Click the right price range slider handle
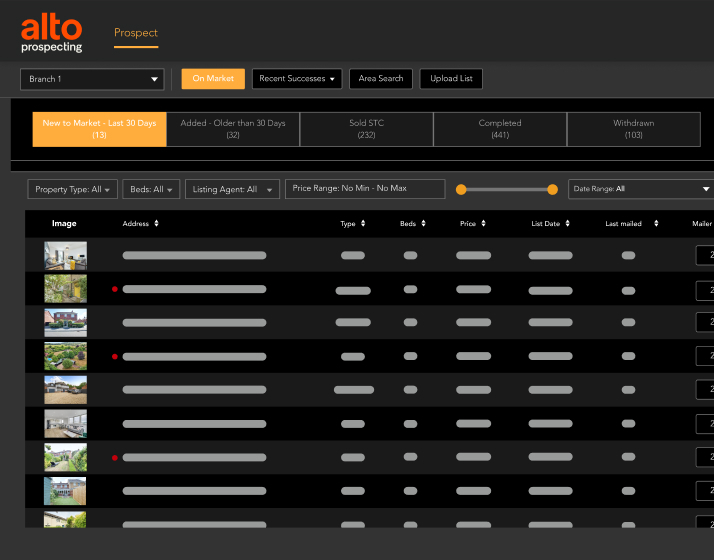Image resolution: width=714 pixels, height=560 pixels. coord(553,189)
